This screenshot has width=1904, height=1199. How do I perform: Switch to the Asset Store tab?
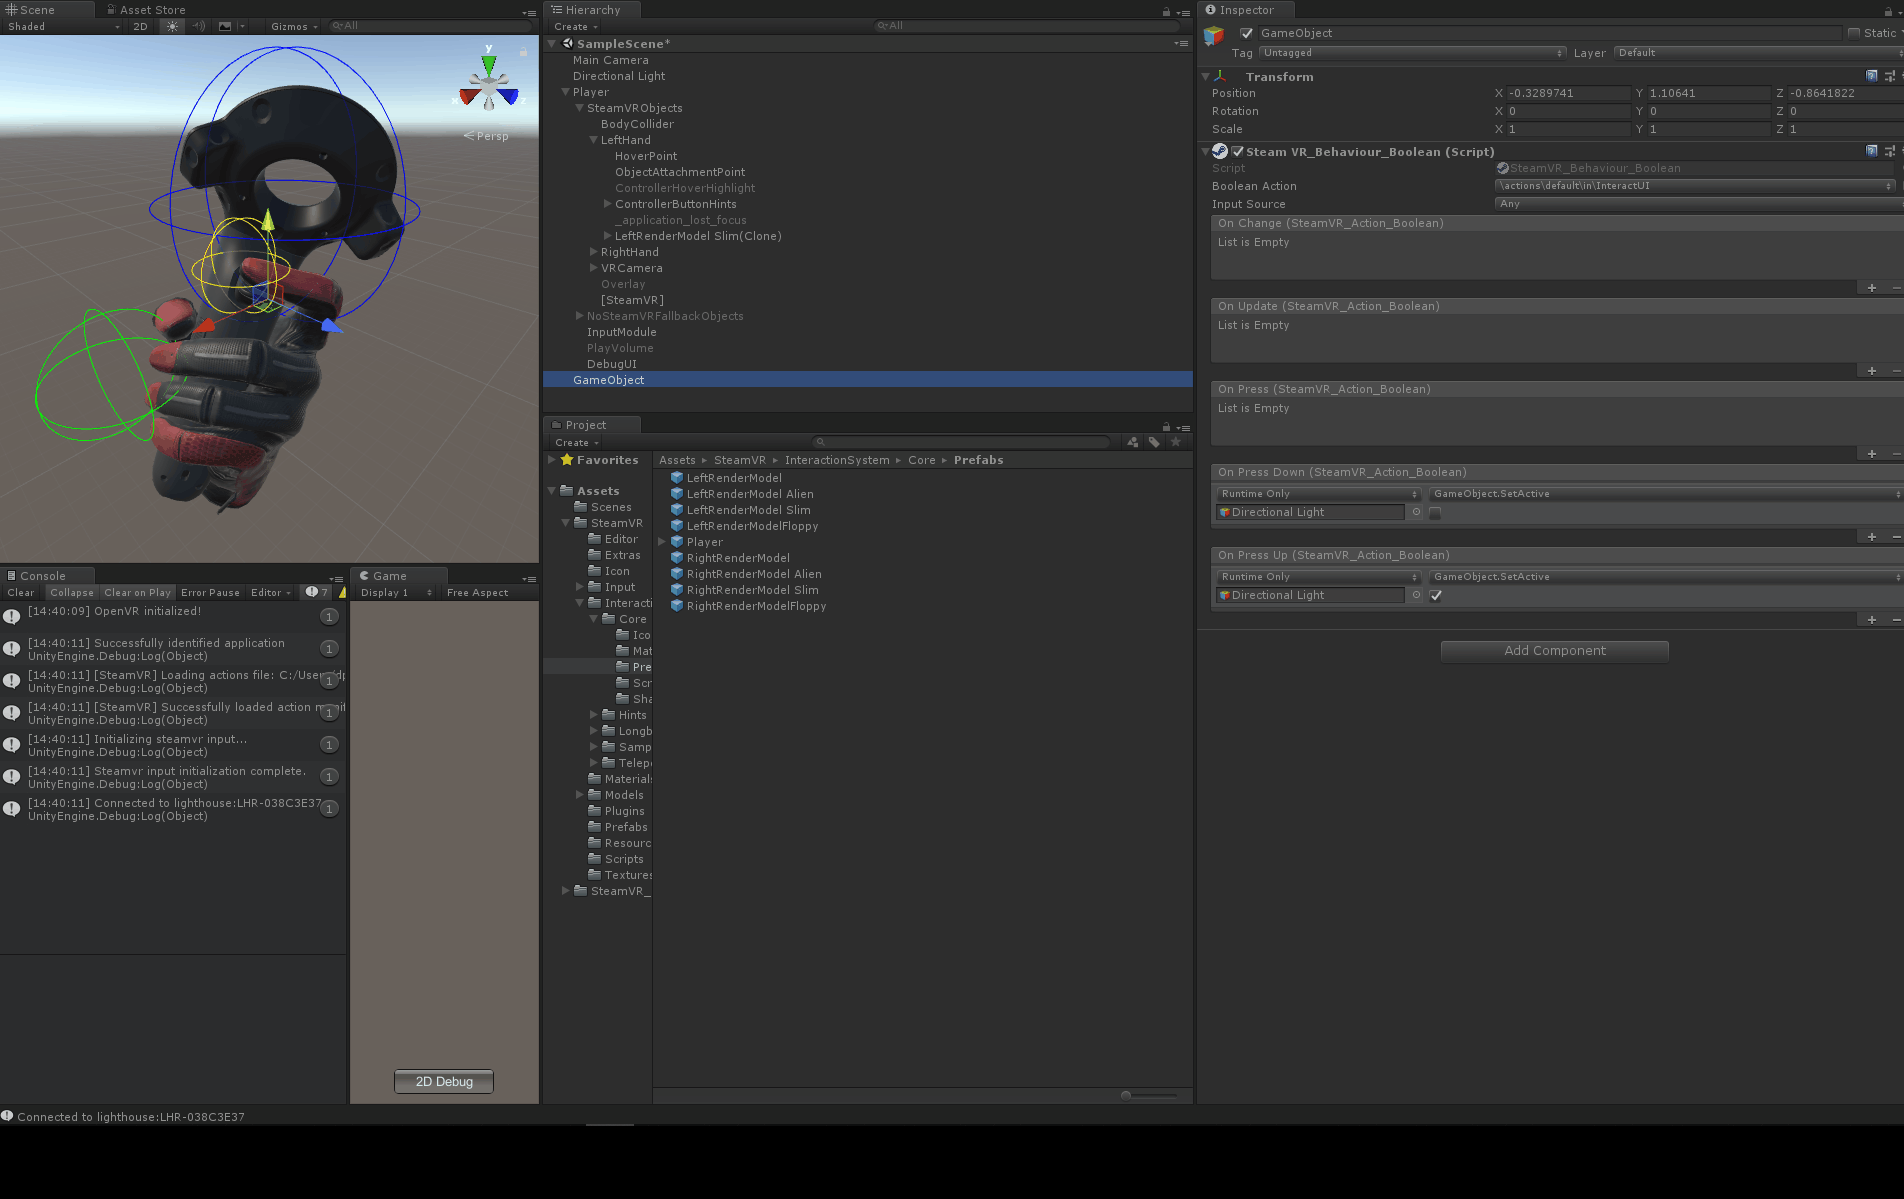coord(146,10)
